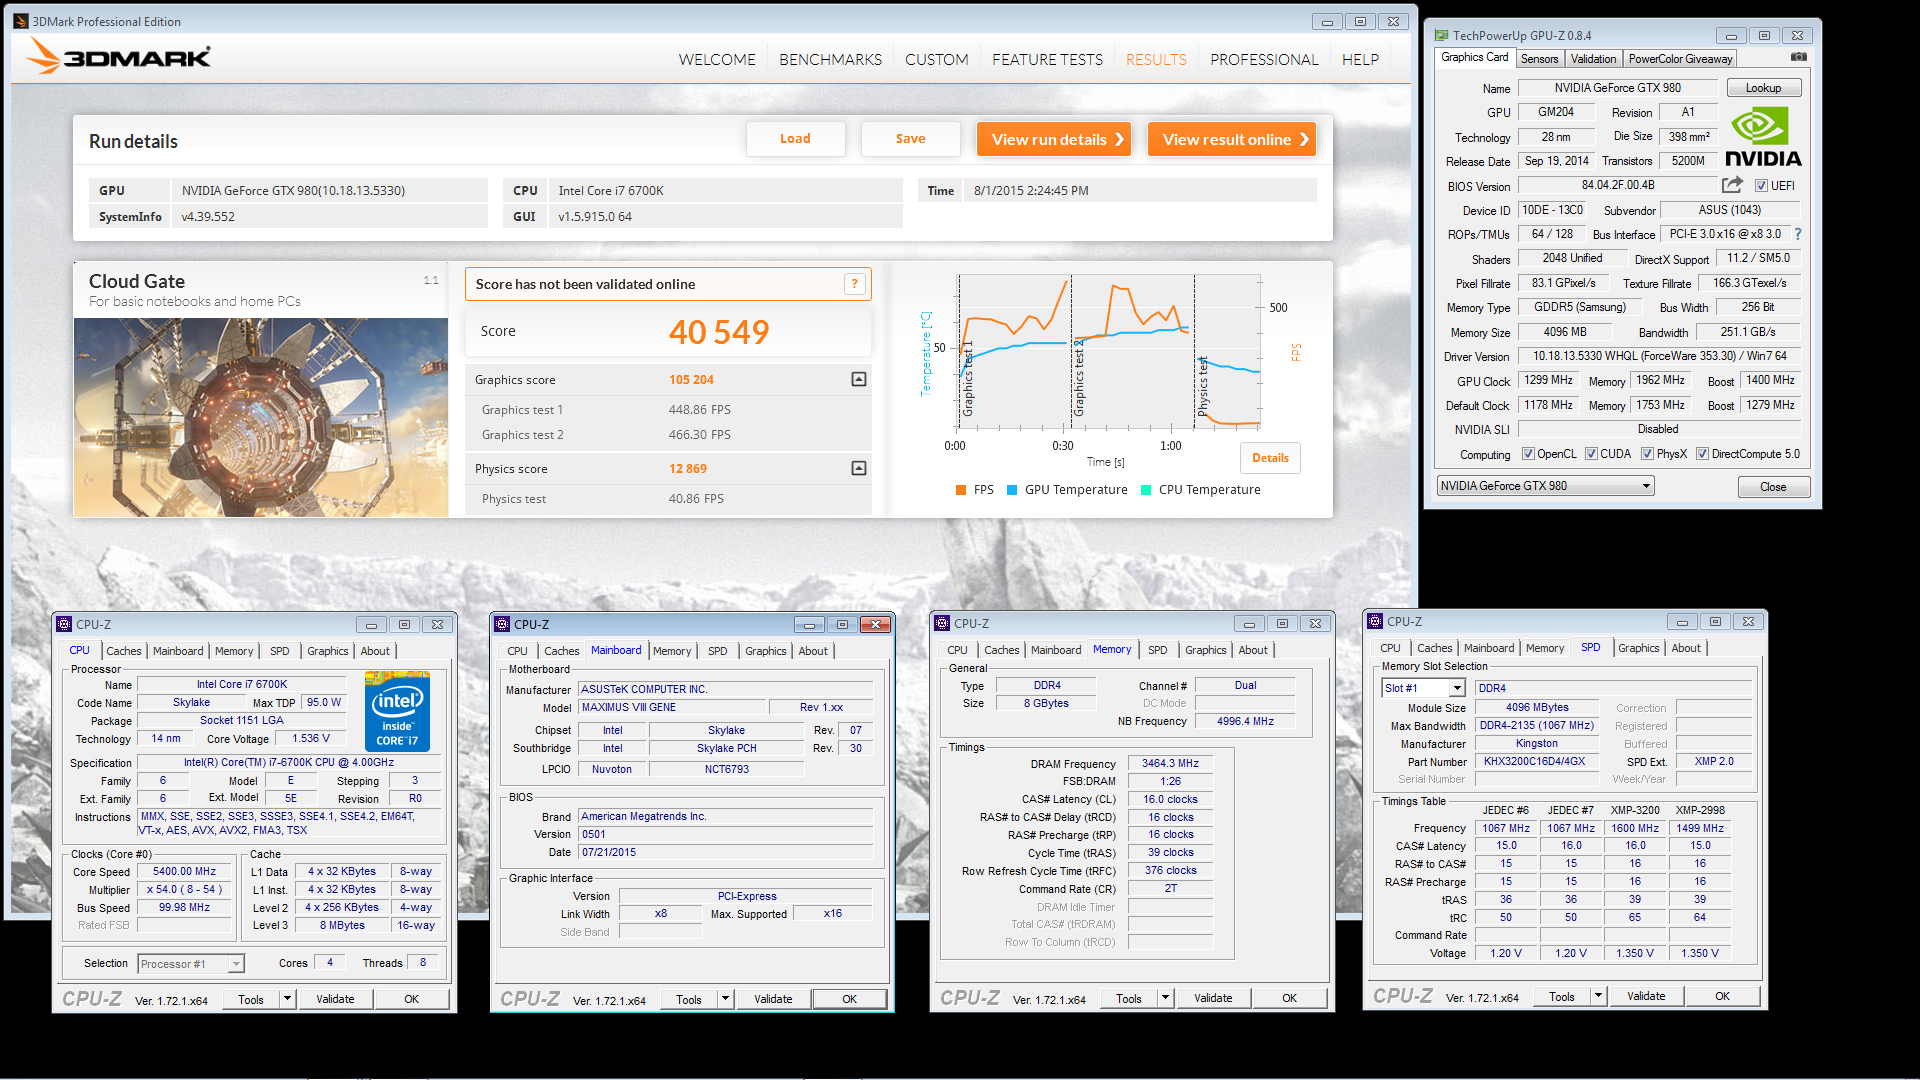
Task: Open the Processor #1 selection dropdown
Action: coord(191,964)
